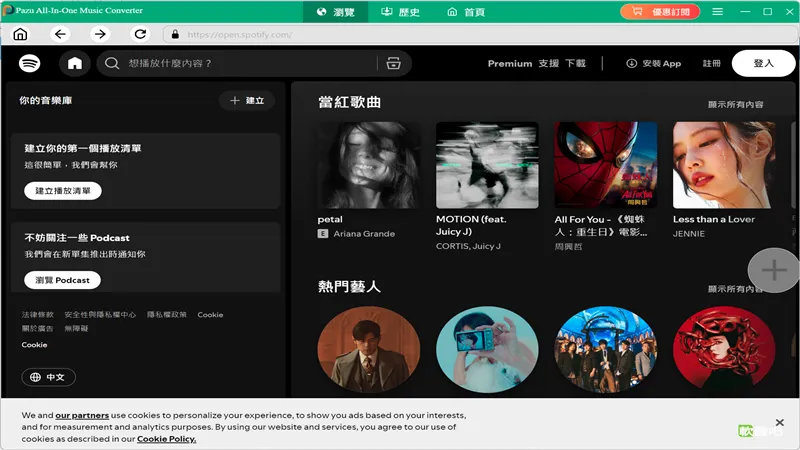Click the 當紅歌曲 section heading
Image resolution: width=800 pixels, height=450 pixels.
tap(349, 102)
